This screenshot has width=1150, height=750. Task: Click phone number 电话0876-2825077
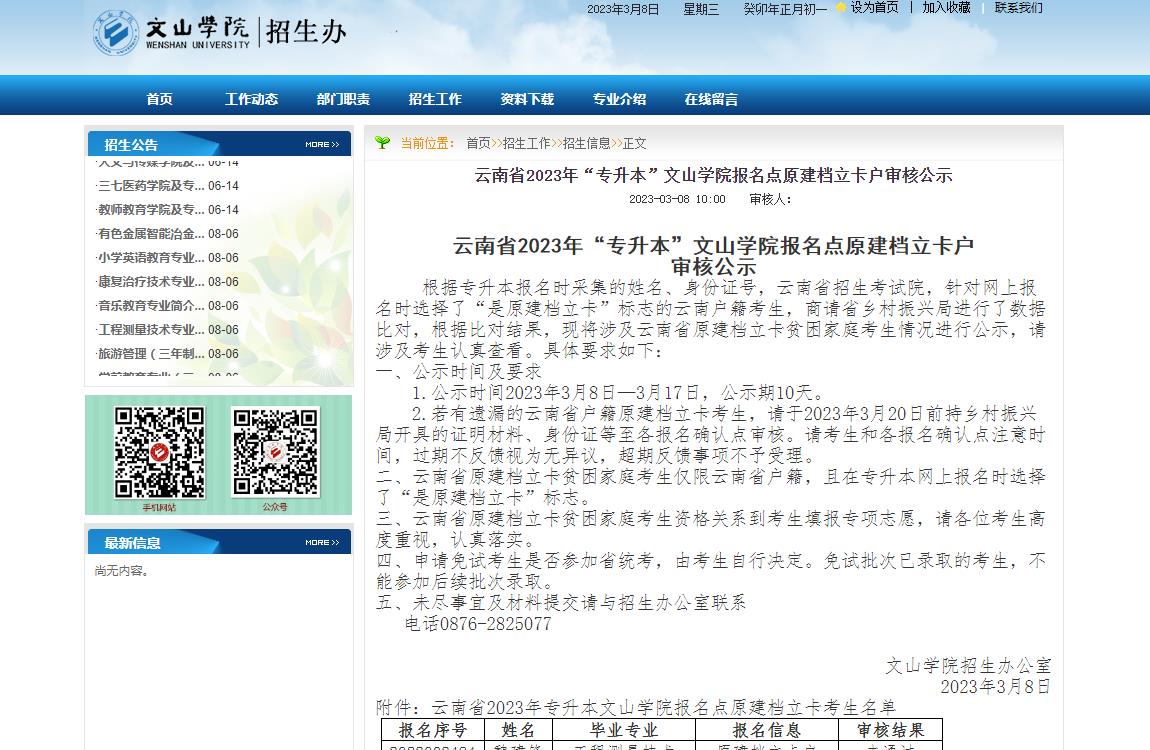click(478, 624)
